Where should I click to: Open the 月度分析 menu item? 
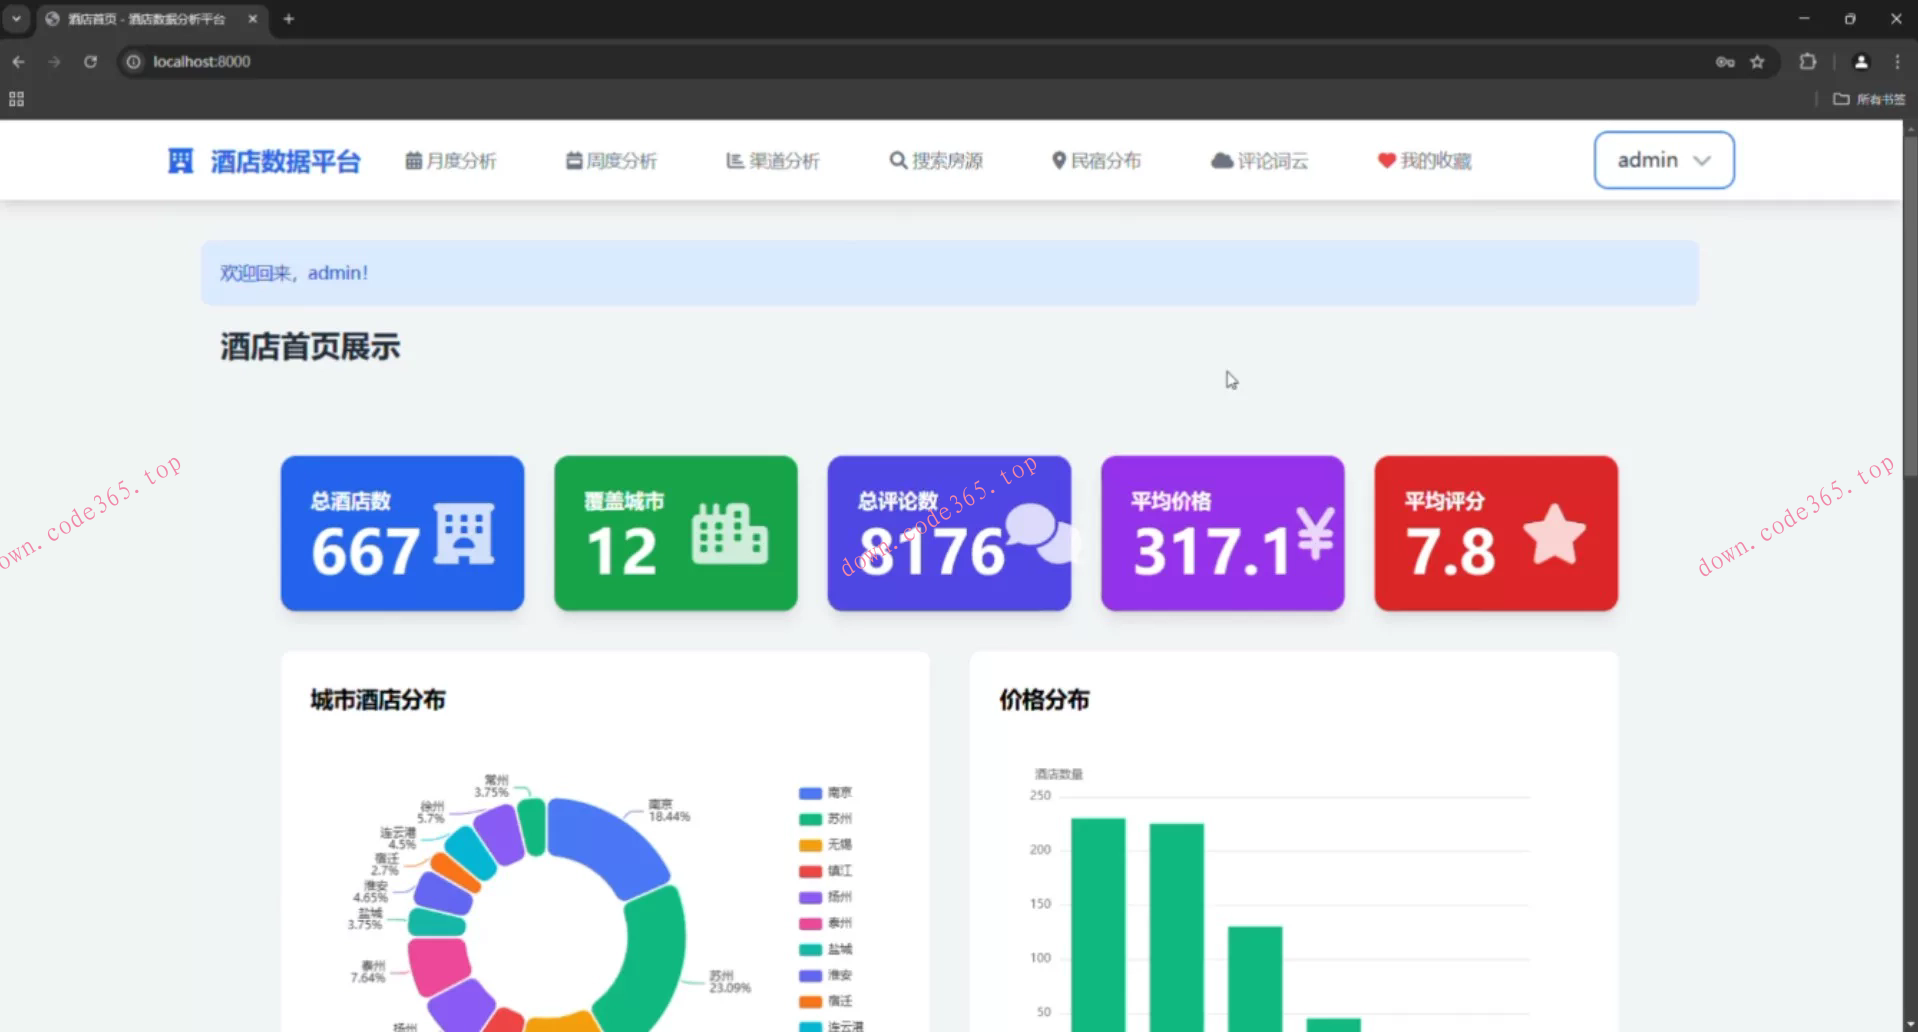[x=451, y=161]
